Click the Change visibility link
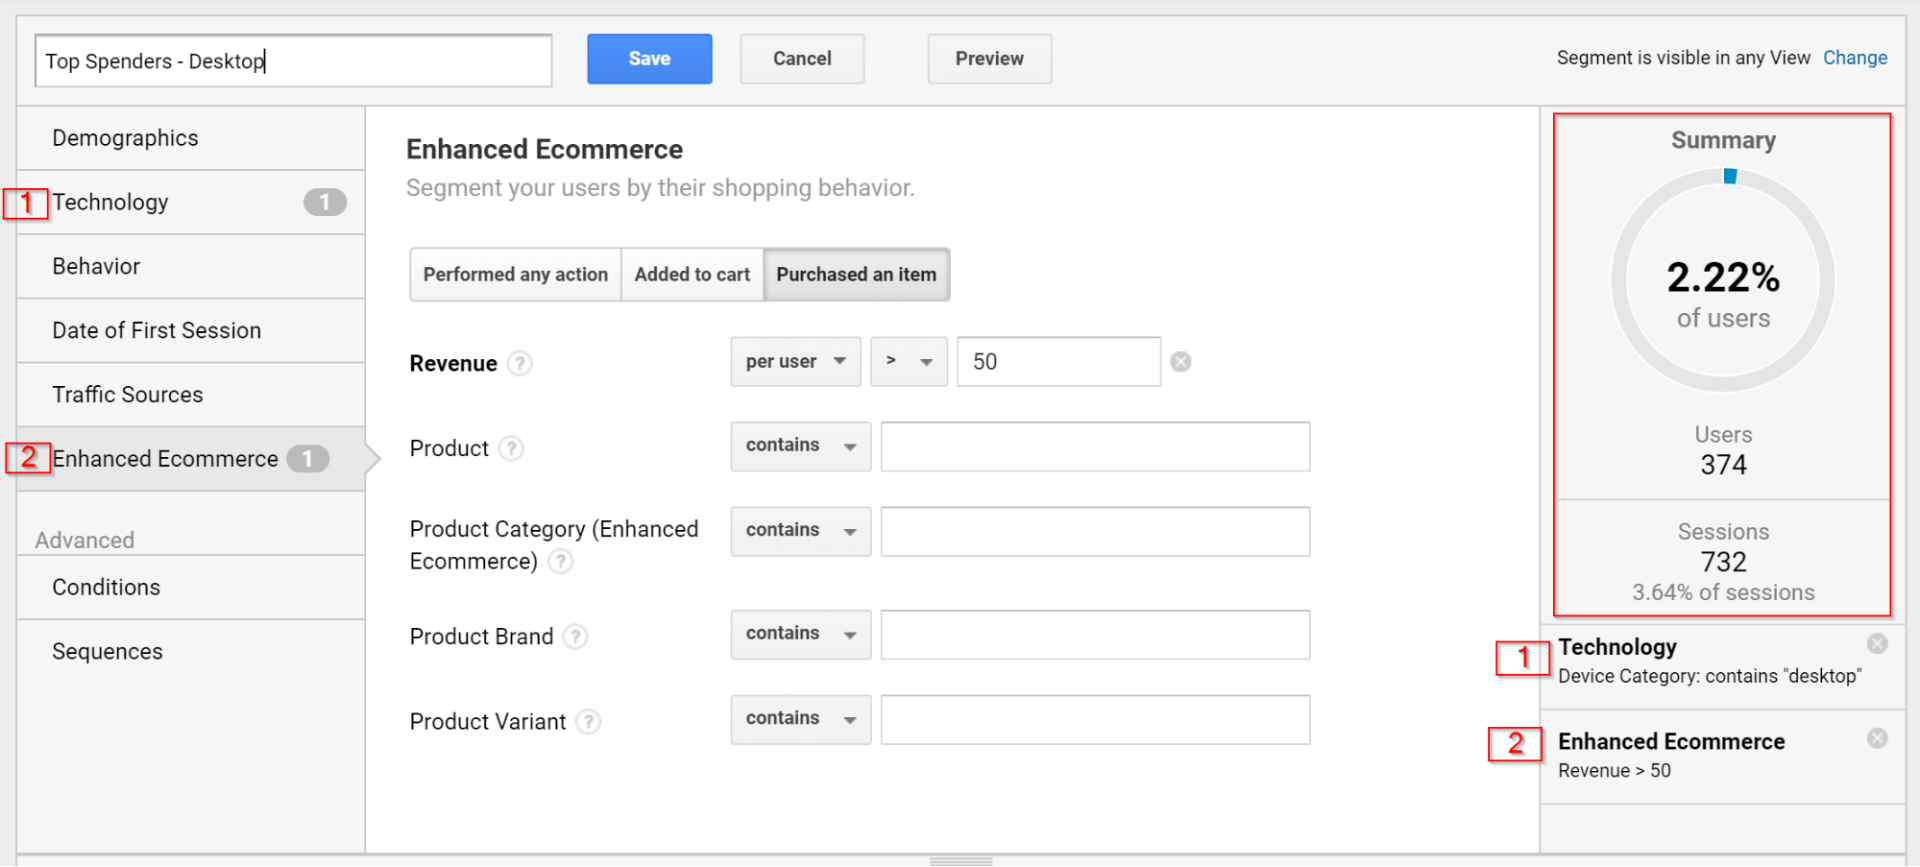The width and height of the screenshot is (1920, 867). point(1854,58)
